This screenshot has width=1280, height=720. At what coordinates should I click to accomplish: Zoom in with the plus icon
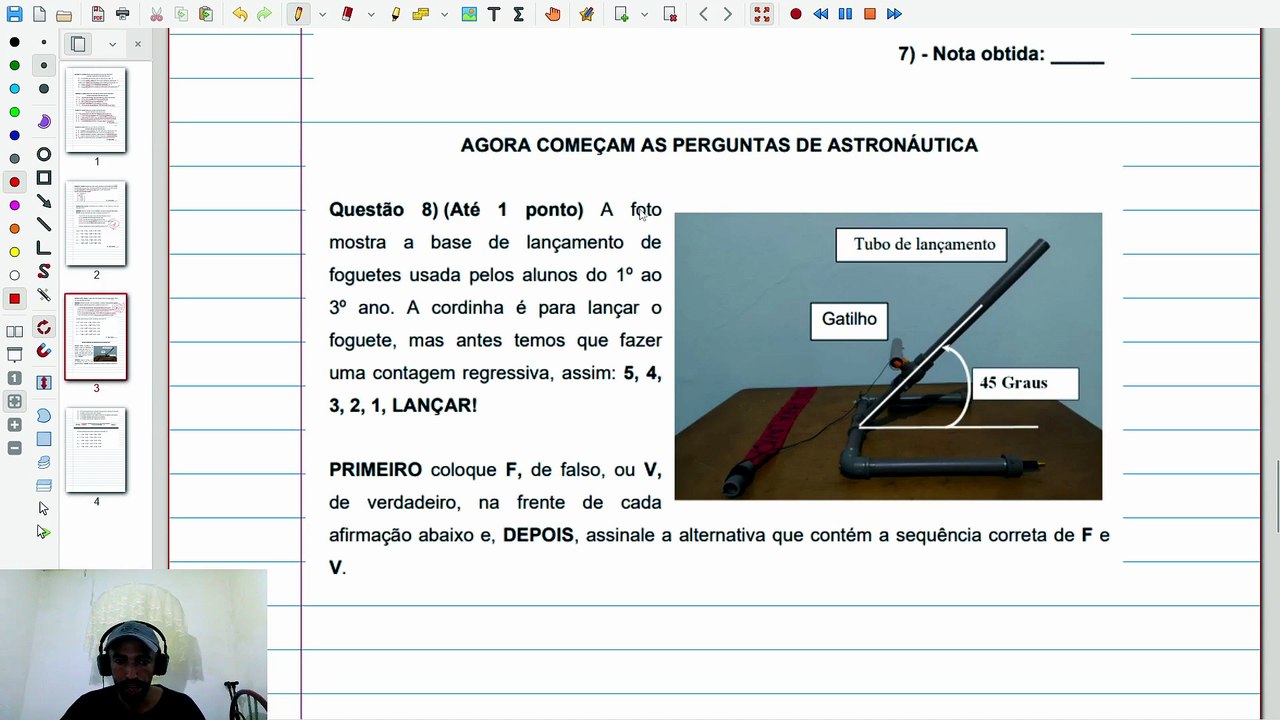coord(14,425)
